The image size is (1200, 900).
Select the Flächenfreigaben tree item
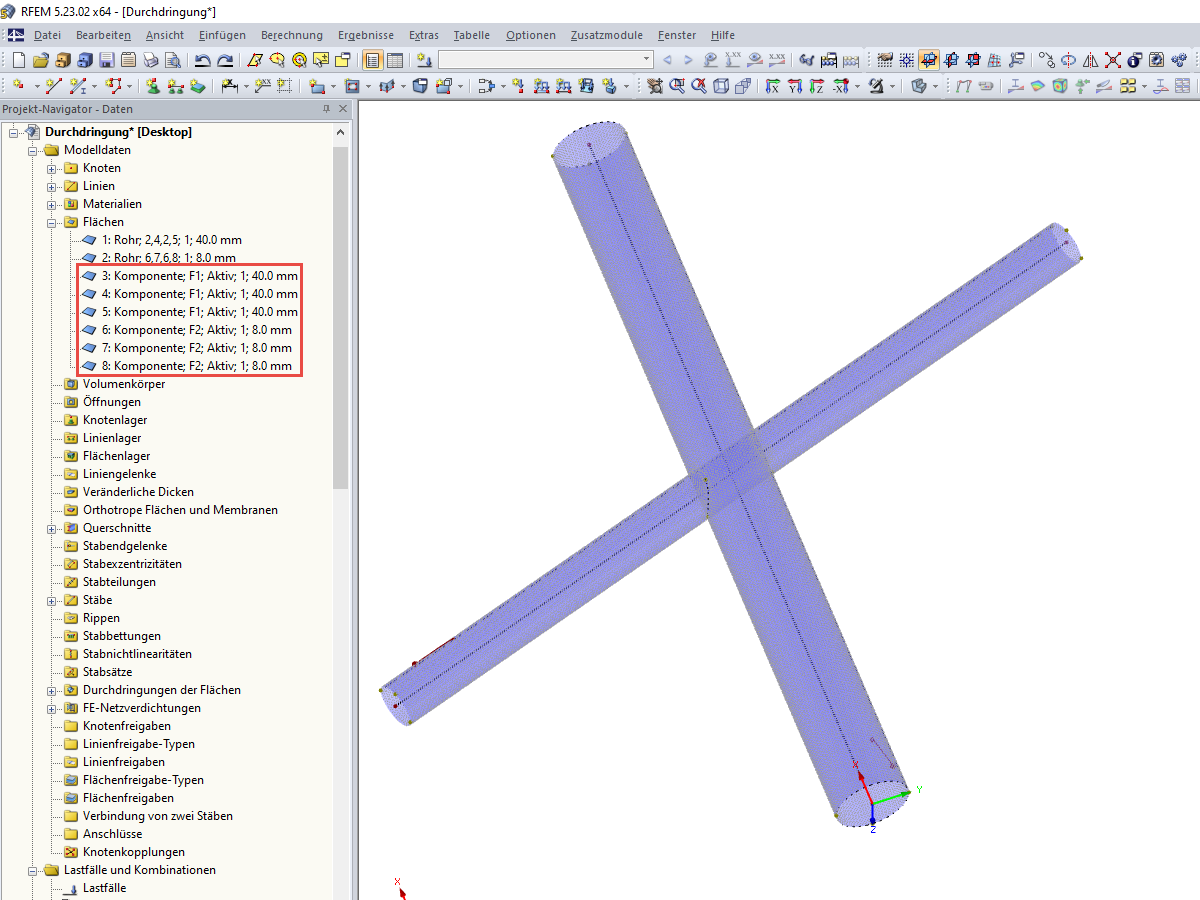tap(128, 798)
